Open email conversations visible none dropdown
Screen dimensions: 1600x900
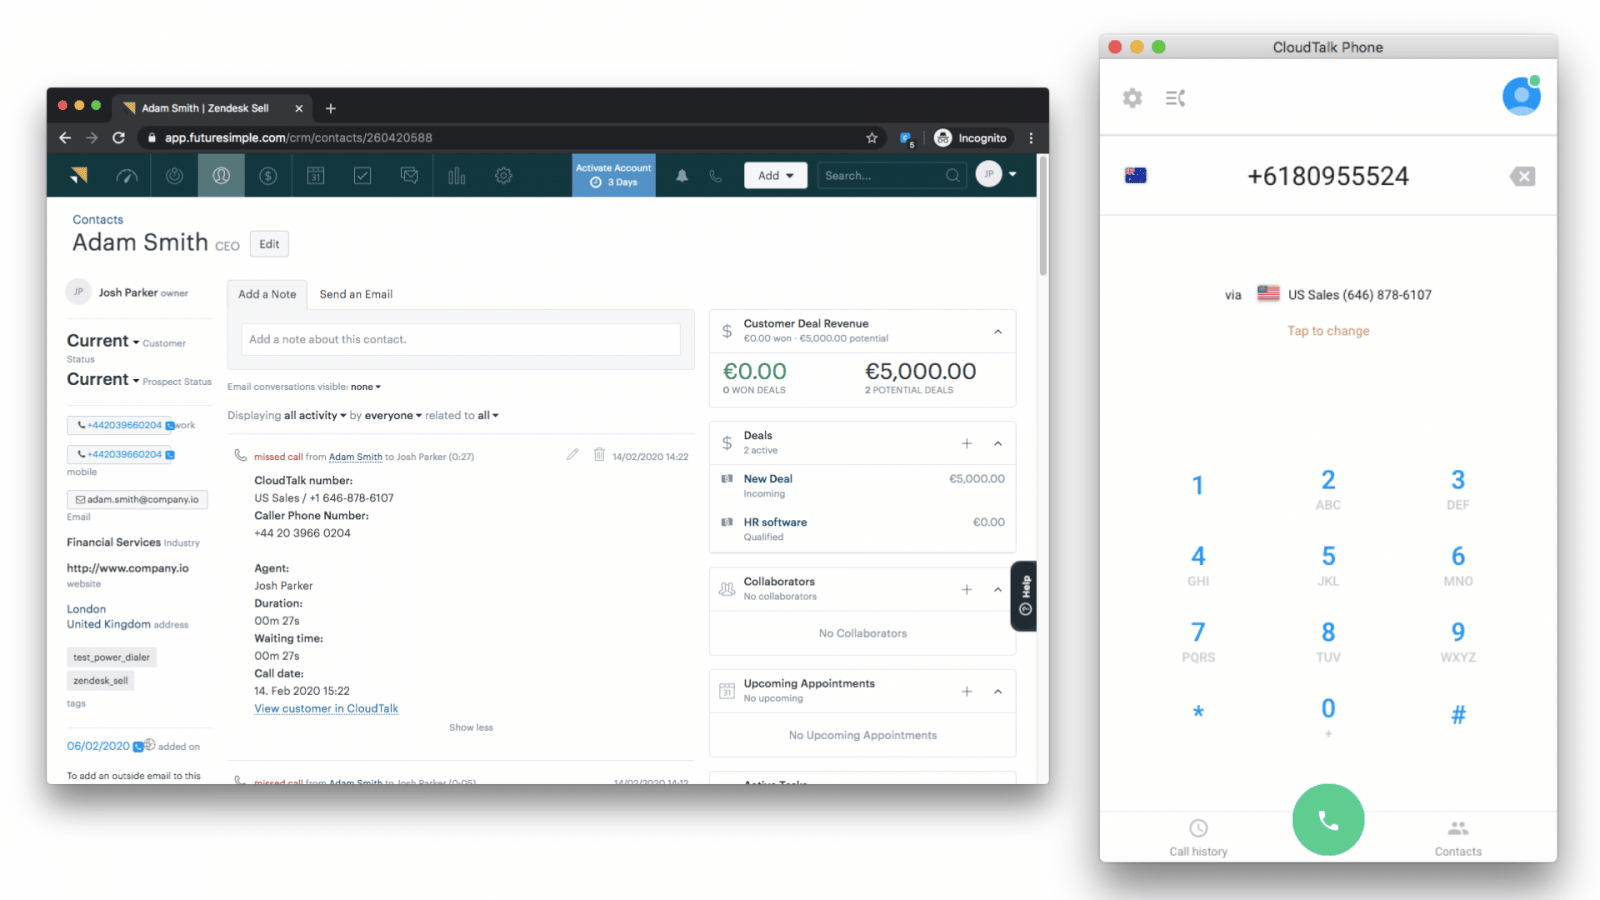click(366, 387)
